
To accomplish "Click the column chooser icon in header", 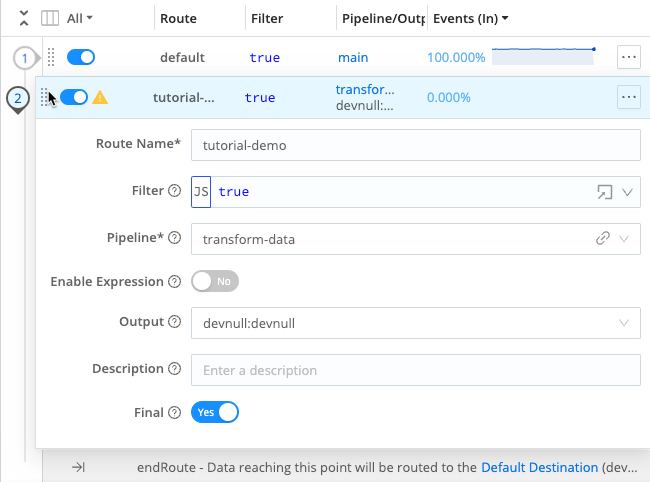I will click(x=49, y=18).
